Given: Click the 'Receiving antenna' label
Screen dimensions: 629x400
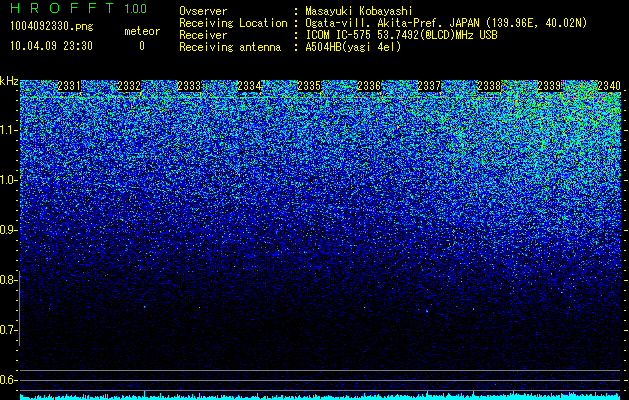Looking at the screenshot, I should click(230, 47).
